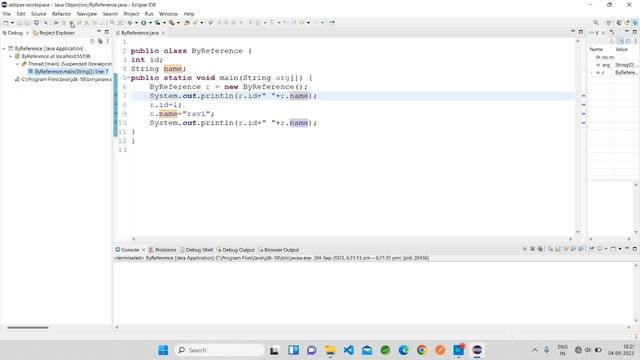Click the New file toolbar icon

(5, 23)
